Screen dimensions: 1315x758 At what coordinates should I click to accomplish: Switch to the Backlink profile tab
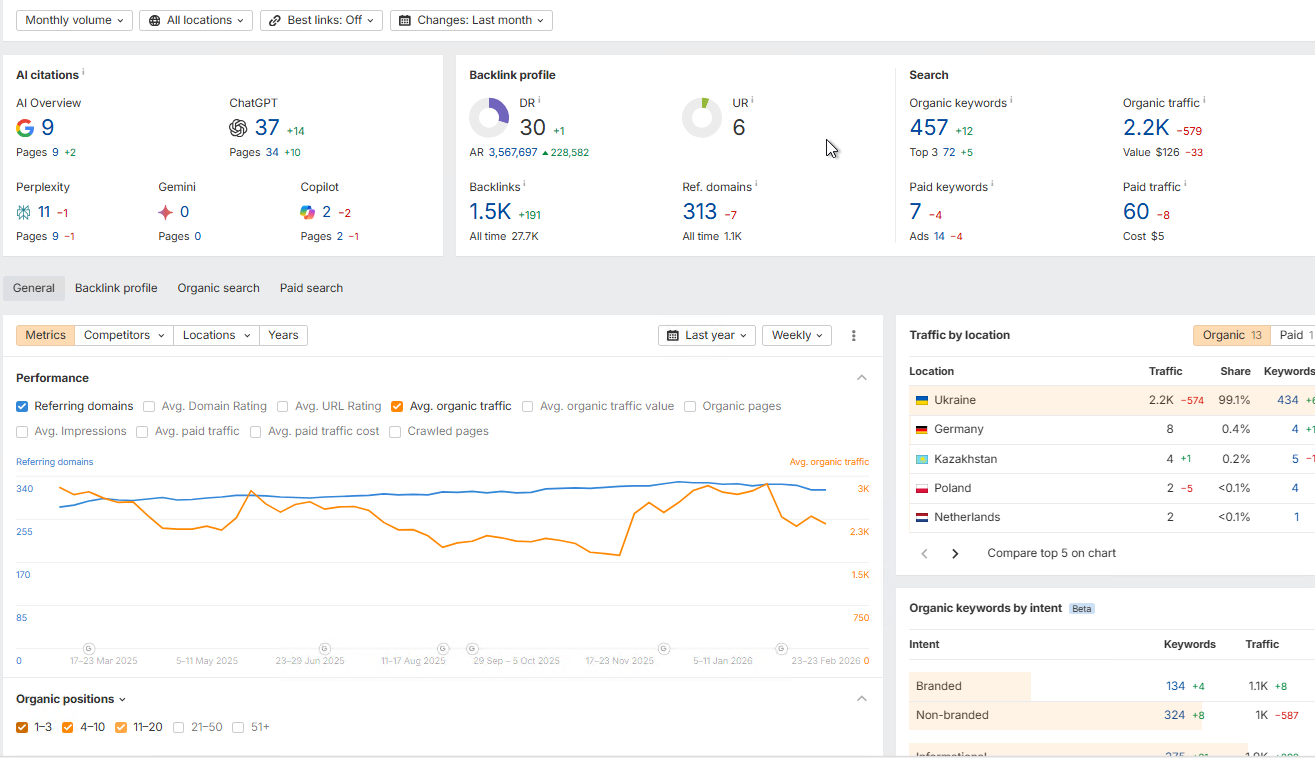(x=116, y=288)
